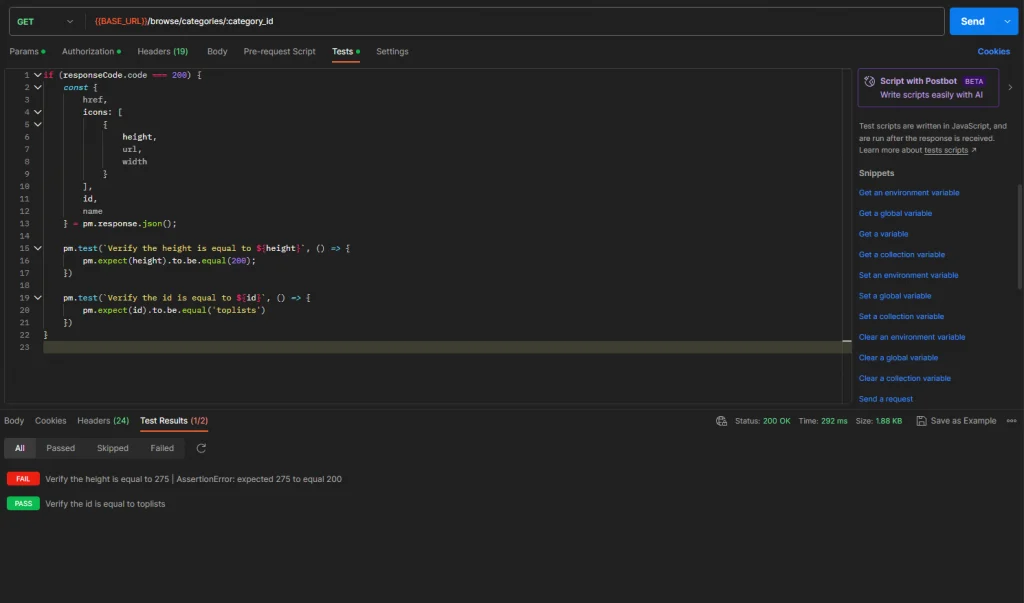Click the 'Write scripts easily with AI' text

[x=931, y=95]
